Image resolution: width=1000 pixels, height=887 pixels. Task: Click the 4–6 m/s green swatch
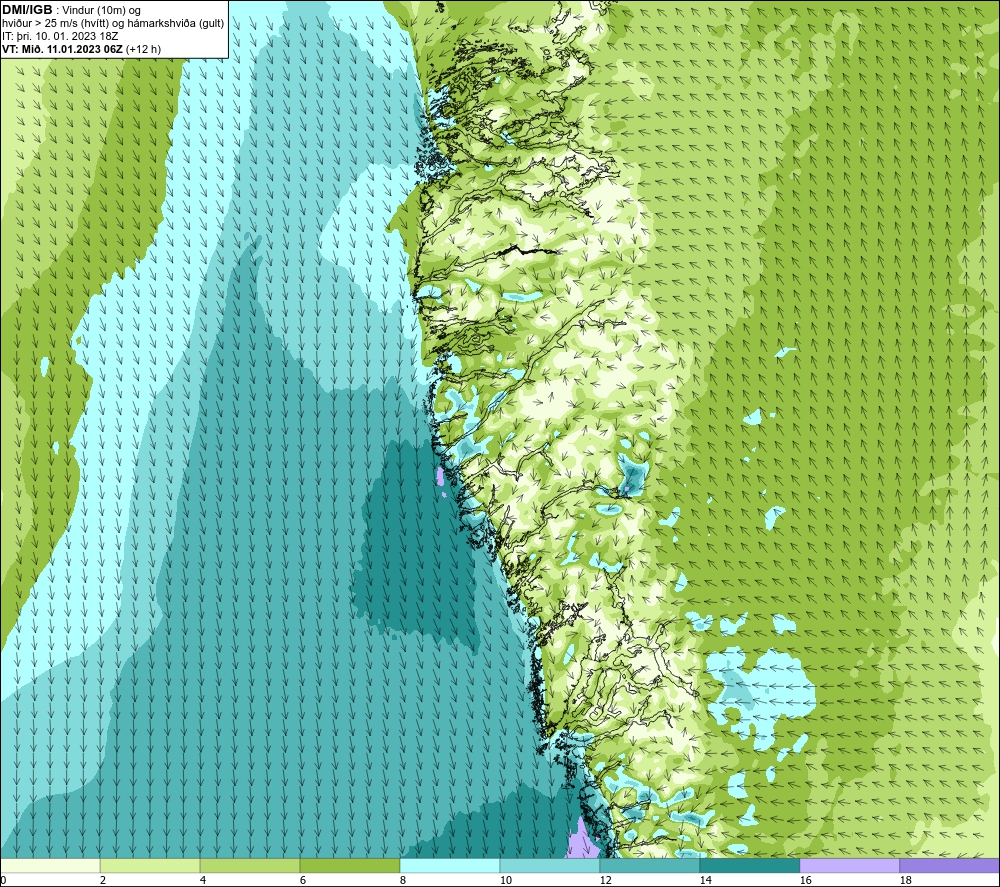(250, 865)
